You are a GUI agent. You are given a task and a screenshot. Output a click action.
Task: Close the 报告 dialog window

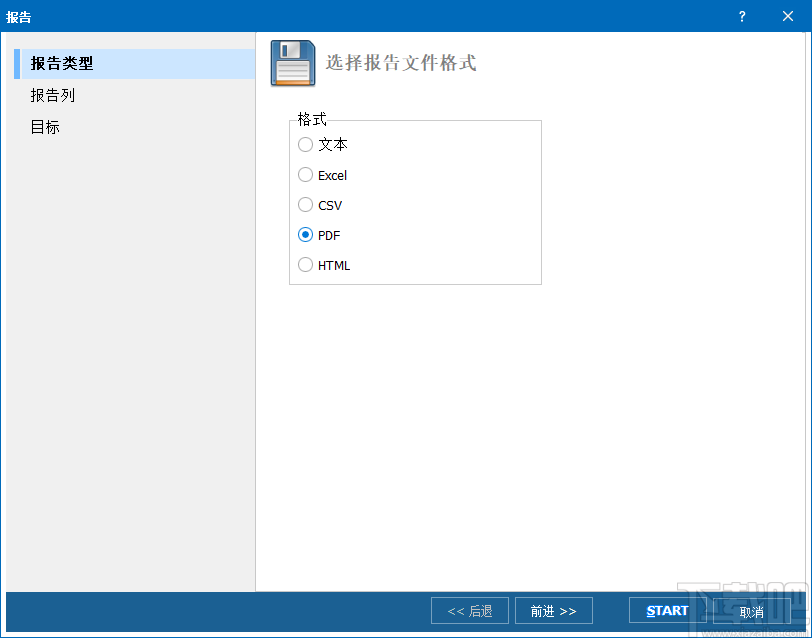click(x=787, y=16)
